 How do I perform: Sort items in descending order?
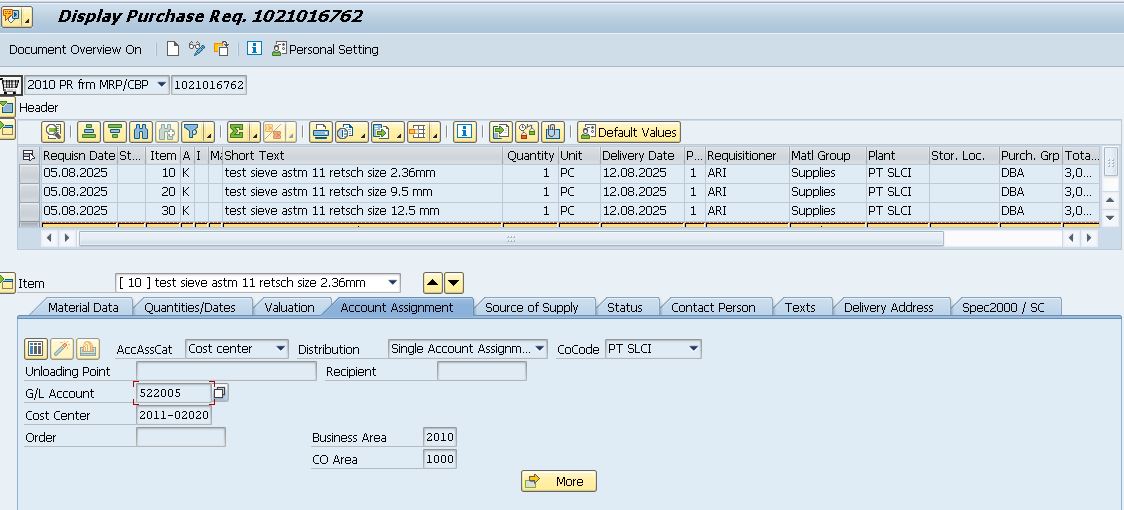pyautogui.click(x=115, y=132)
